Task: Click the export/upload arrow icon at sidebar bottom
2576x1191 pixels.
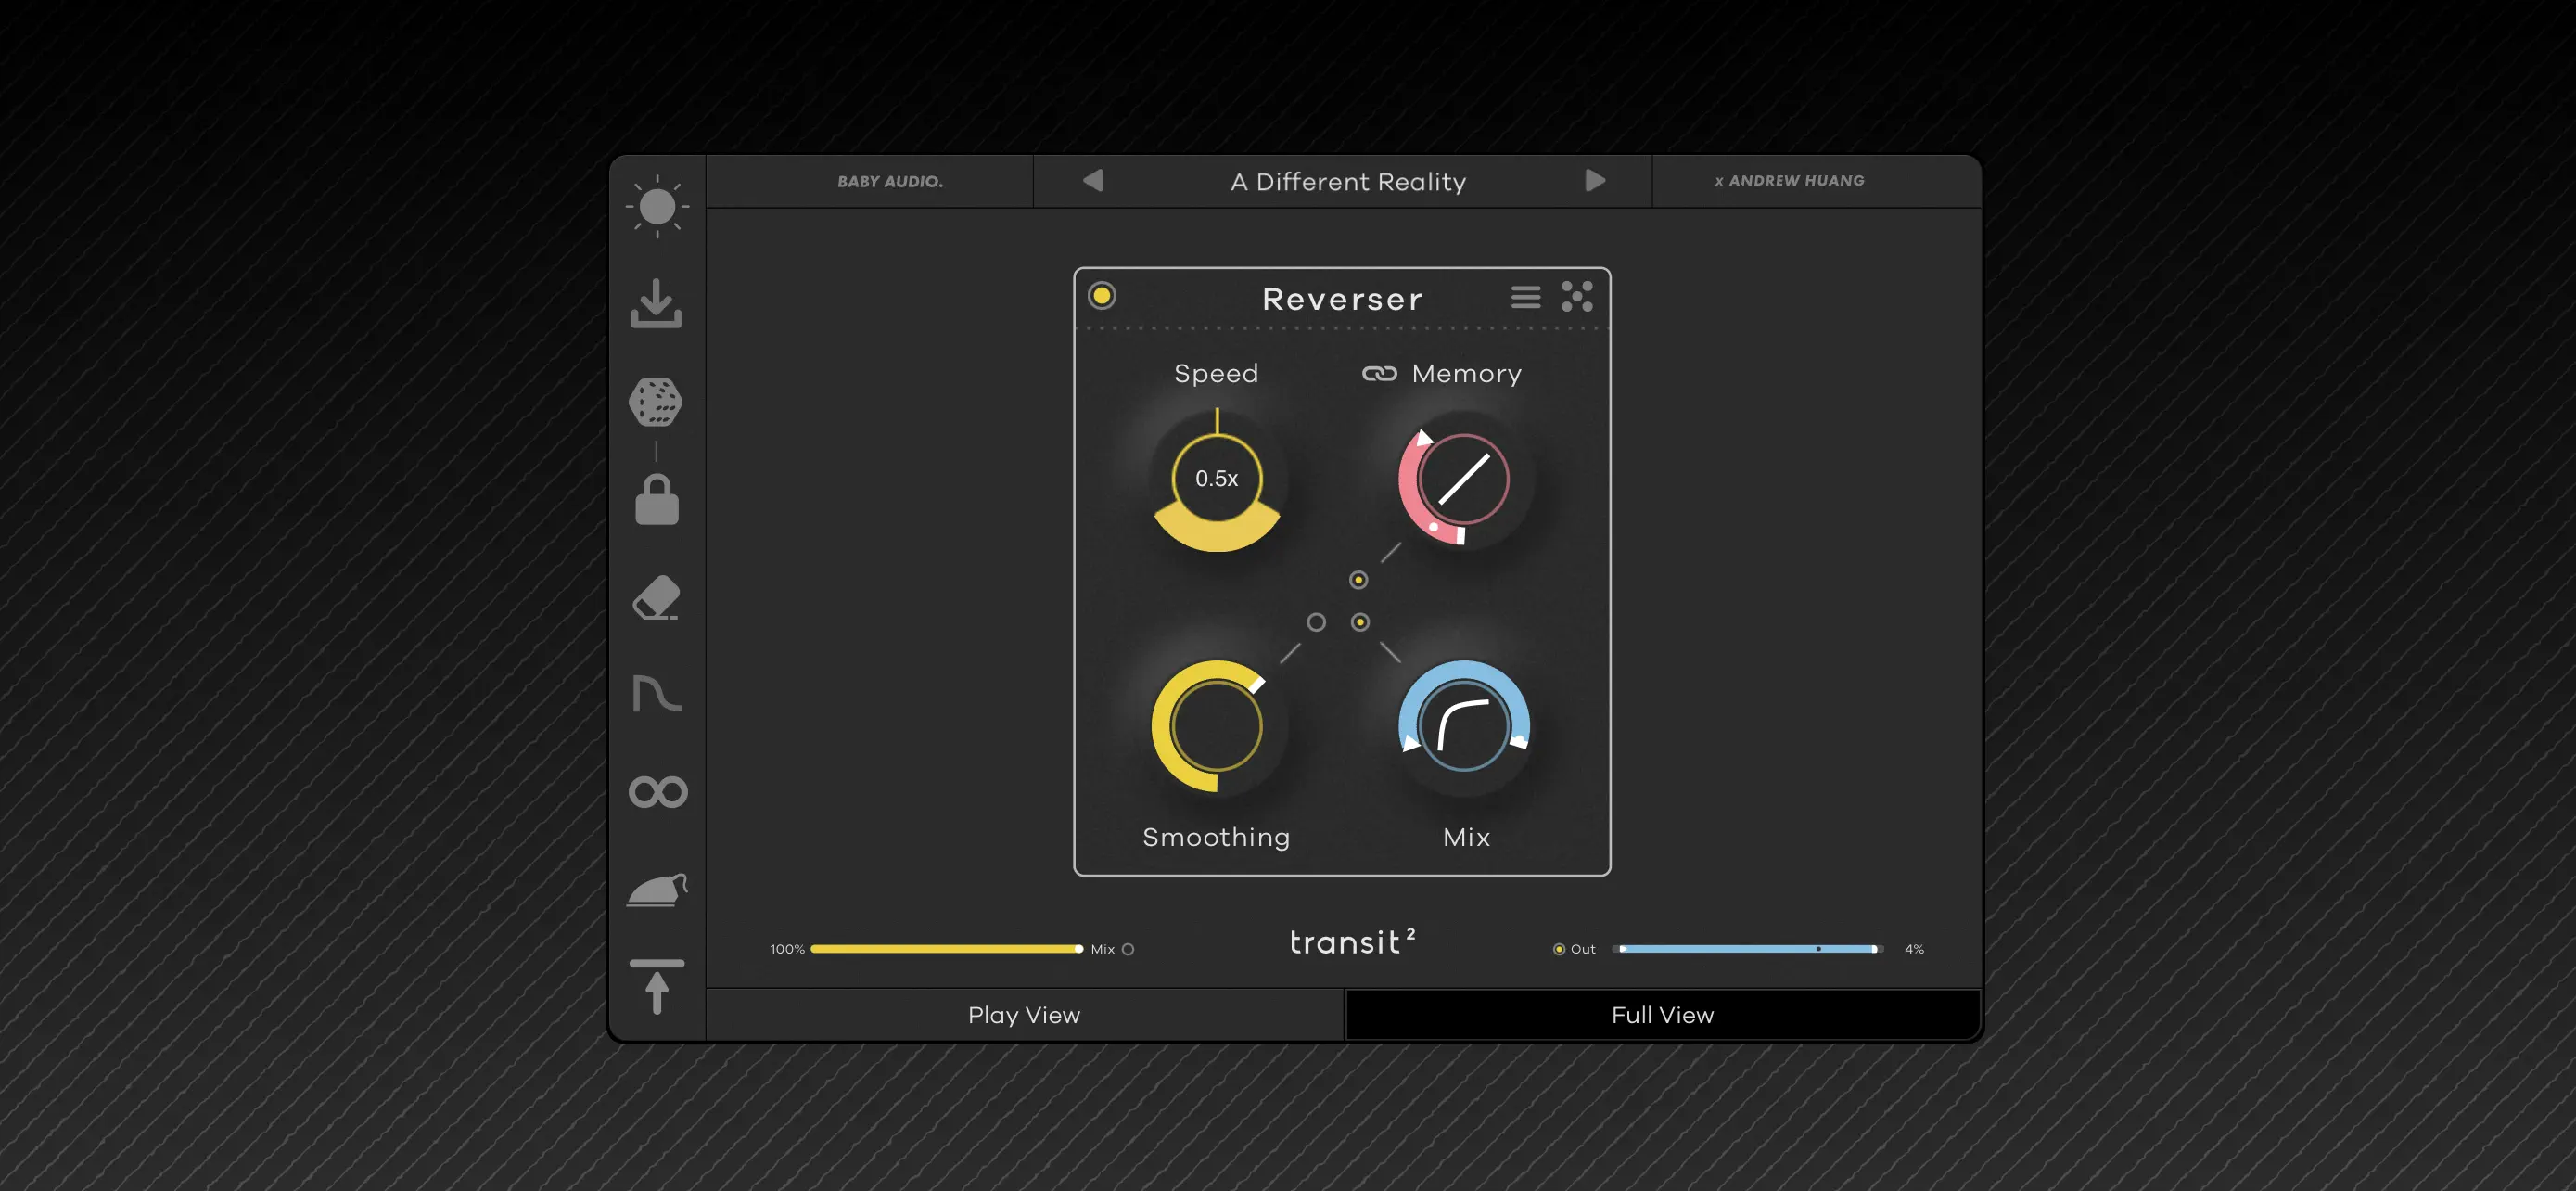Action: pyautogui.click(x=657, y=985)
